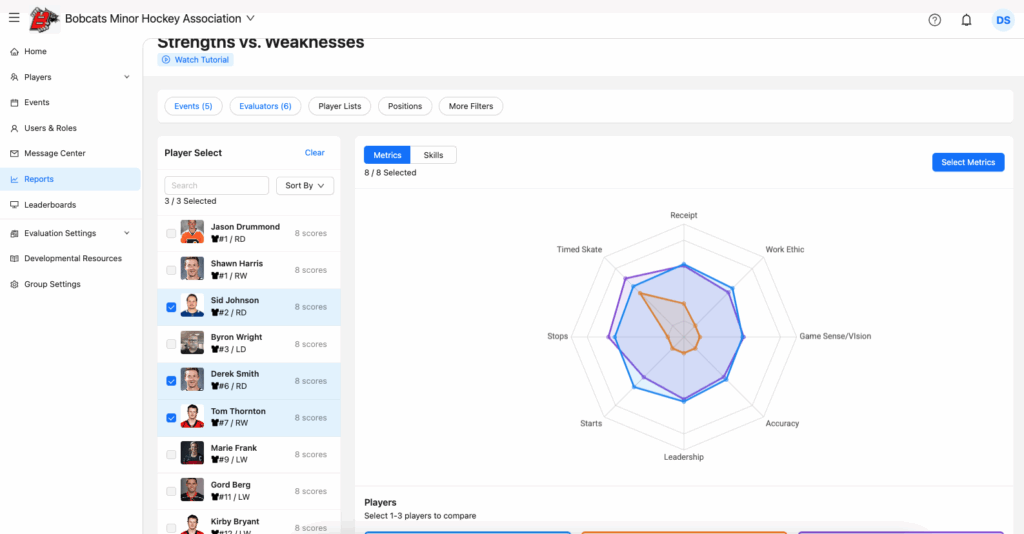Expand the Players sidebar section

[126, 77]
